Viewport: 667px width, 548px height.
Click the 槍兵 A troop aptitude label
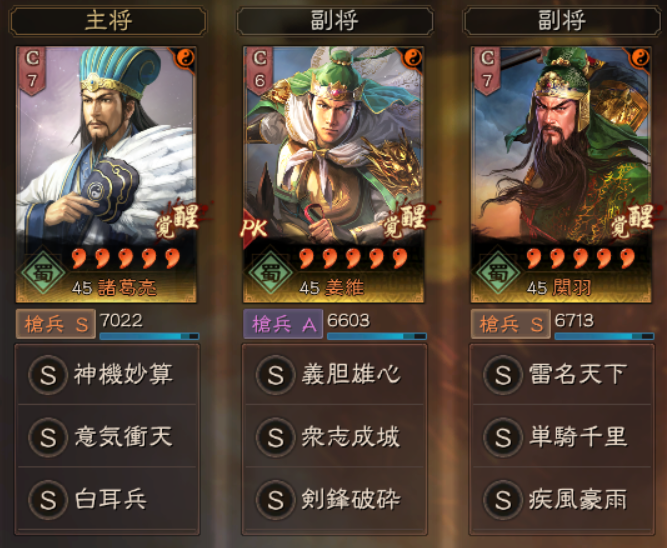[283, 325]
